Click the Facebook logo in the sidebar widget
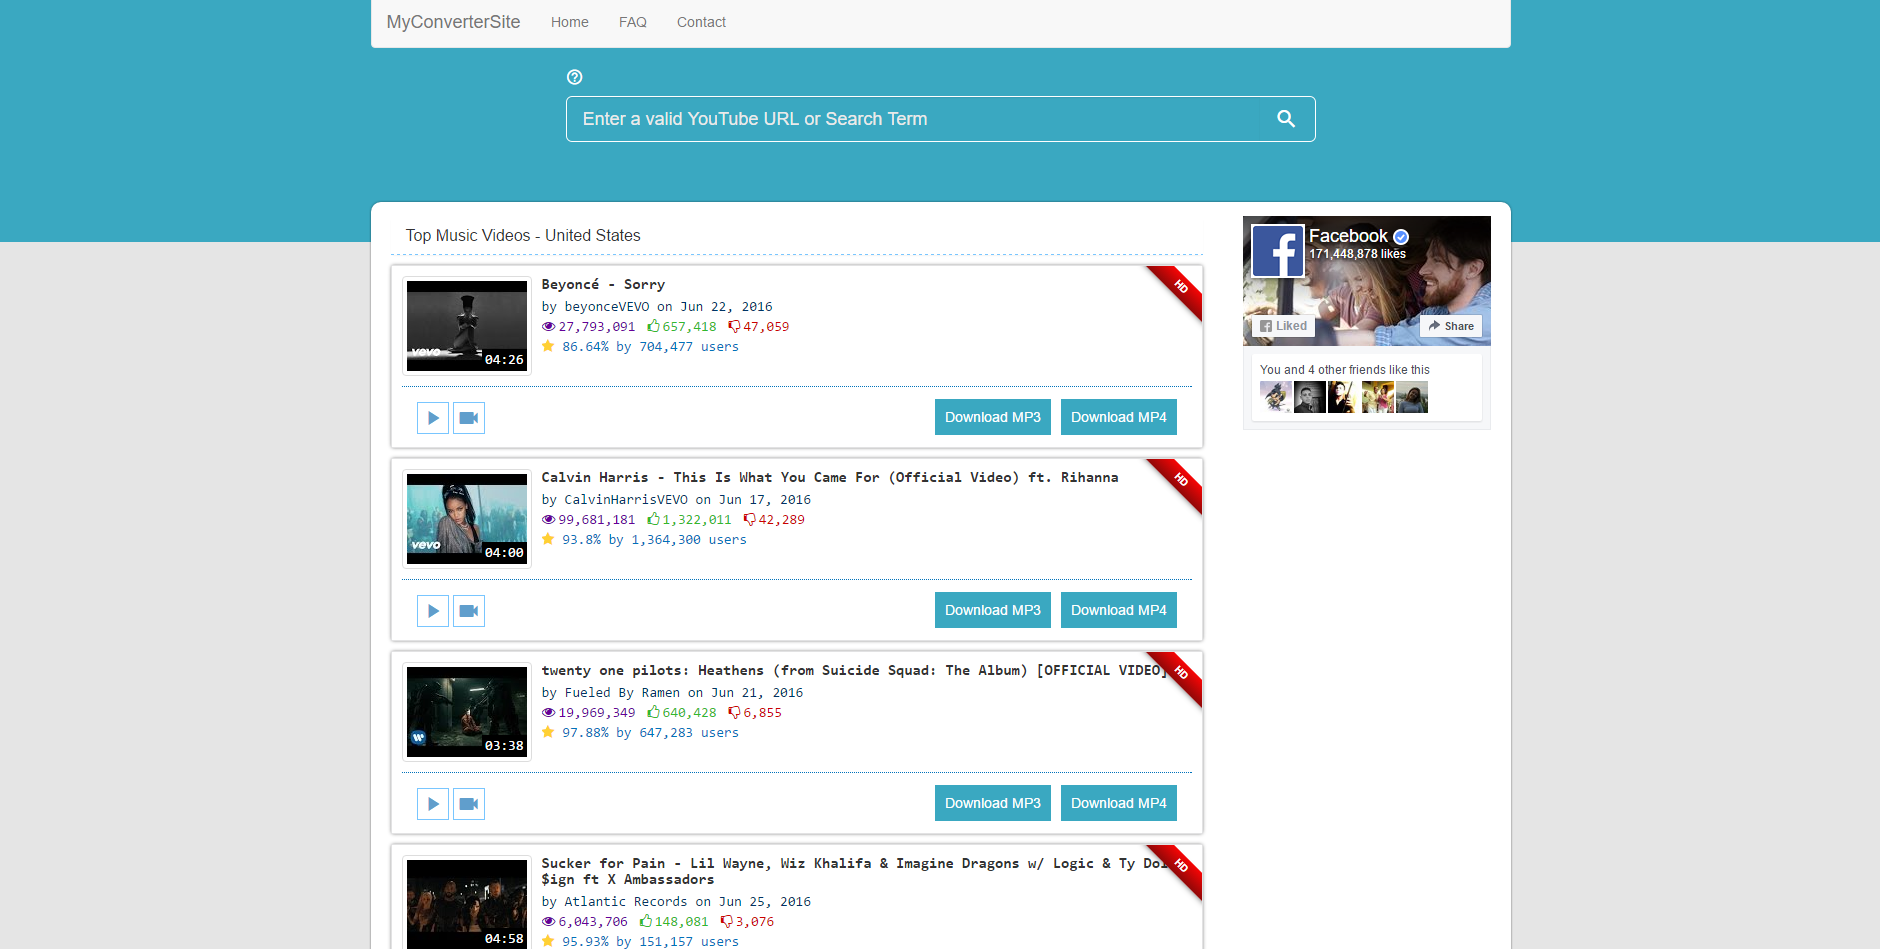The image size is (1880, 949). (x=1277, y=251)
